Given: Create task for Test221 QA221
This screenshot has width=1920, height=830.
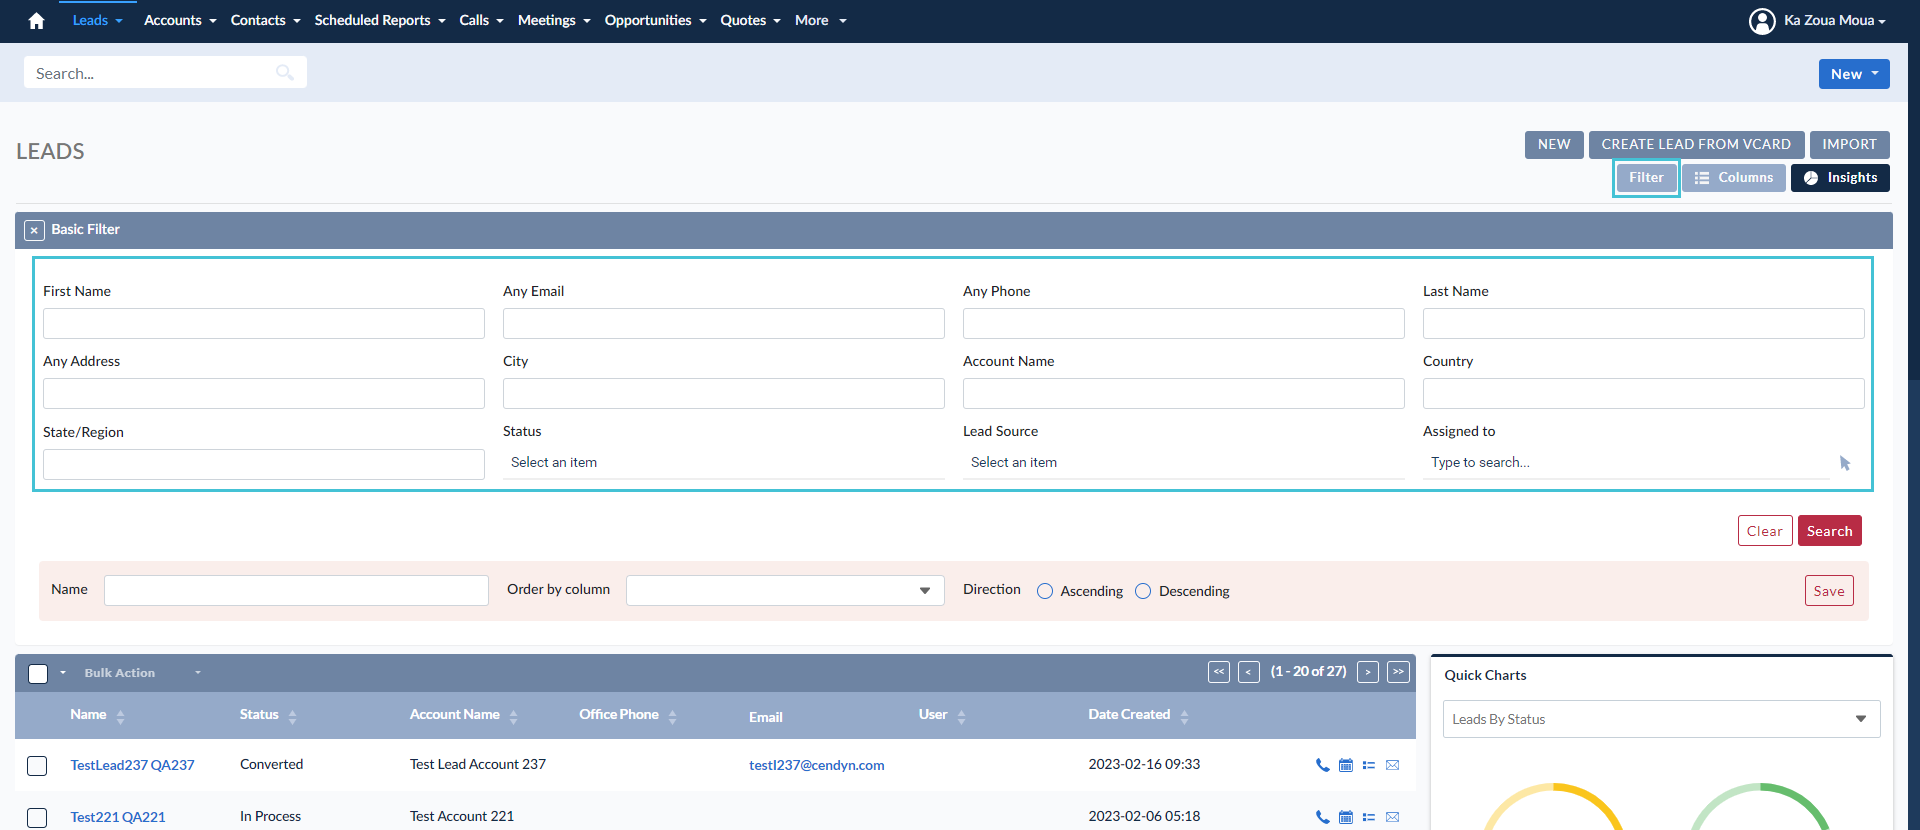Looking at the screenshot, I should tap(1369, 817).
